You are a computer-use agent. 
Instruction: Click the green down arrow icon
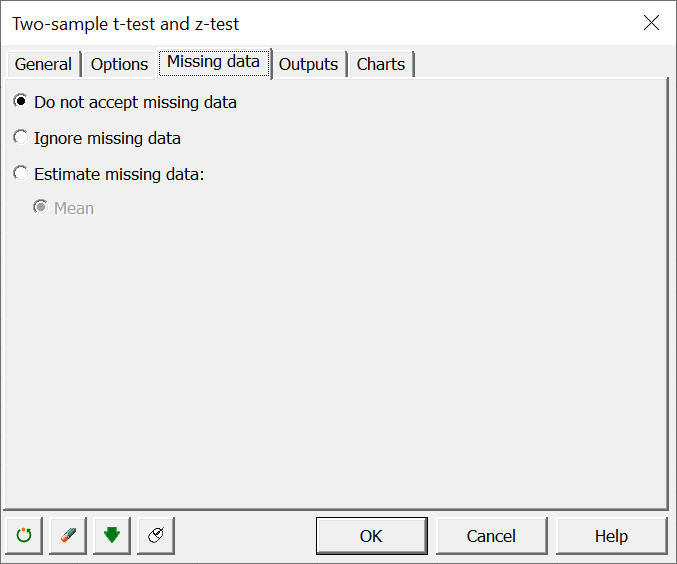click(x=112, y=535)
